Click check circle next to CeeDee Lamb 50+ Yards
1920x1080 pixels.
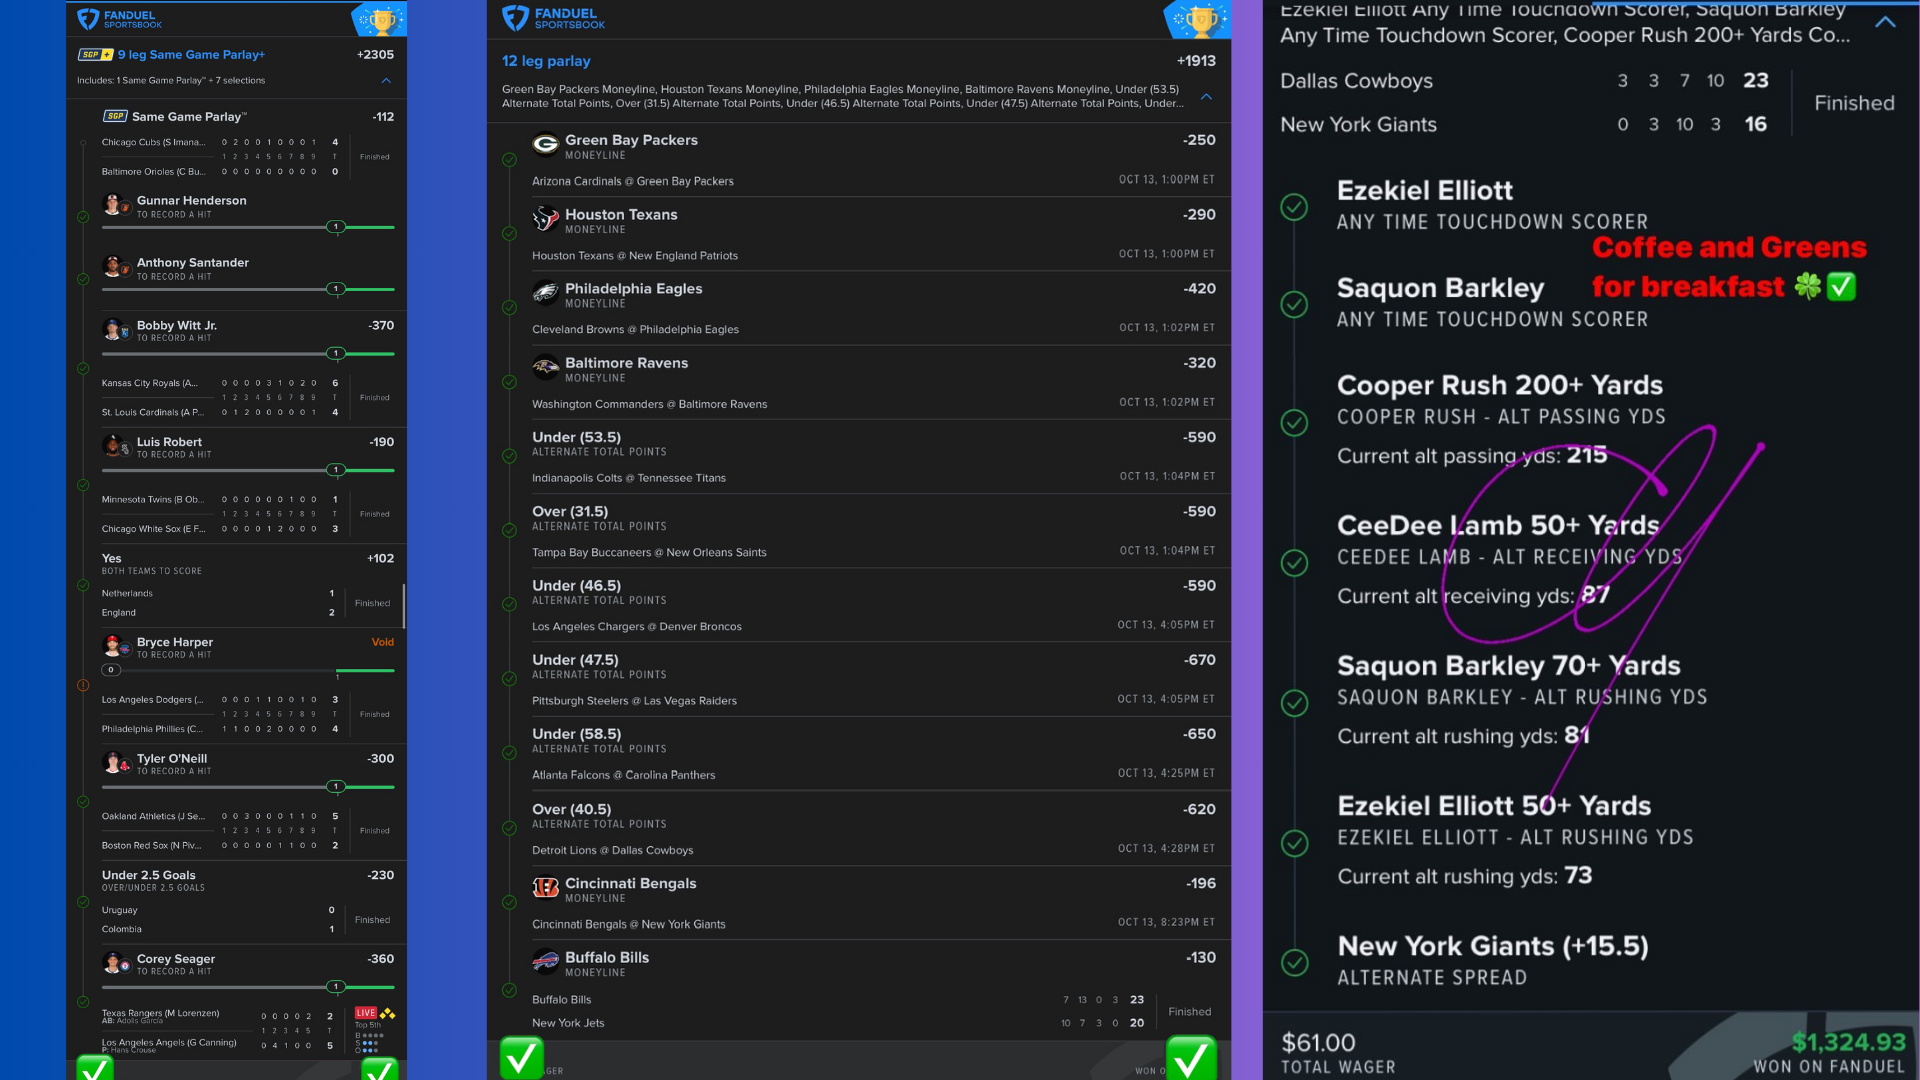1294,562
